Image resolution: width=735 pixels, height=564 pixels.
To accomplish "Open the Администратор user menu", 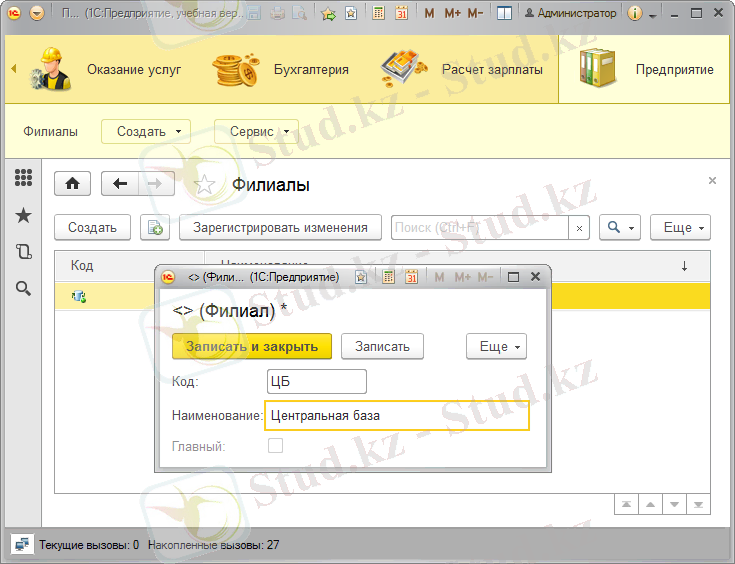I will point(570,13).
